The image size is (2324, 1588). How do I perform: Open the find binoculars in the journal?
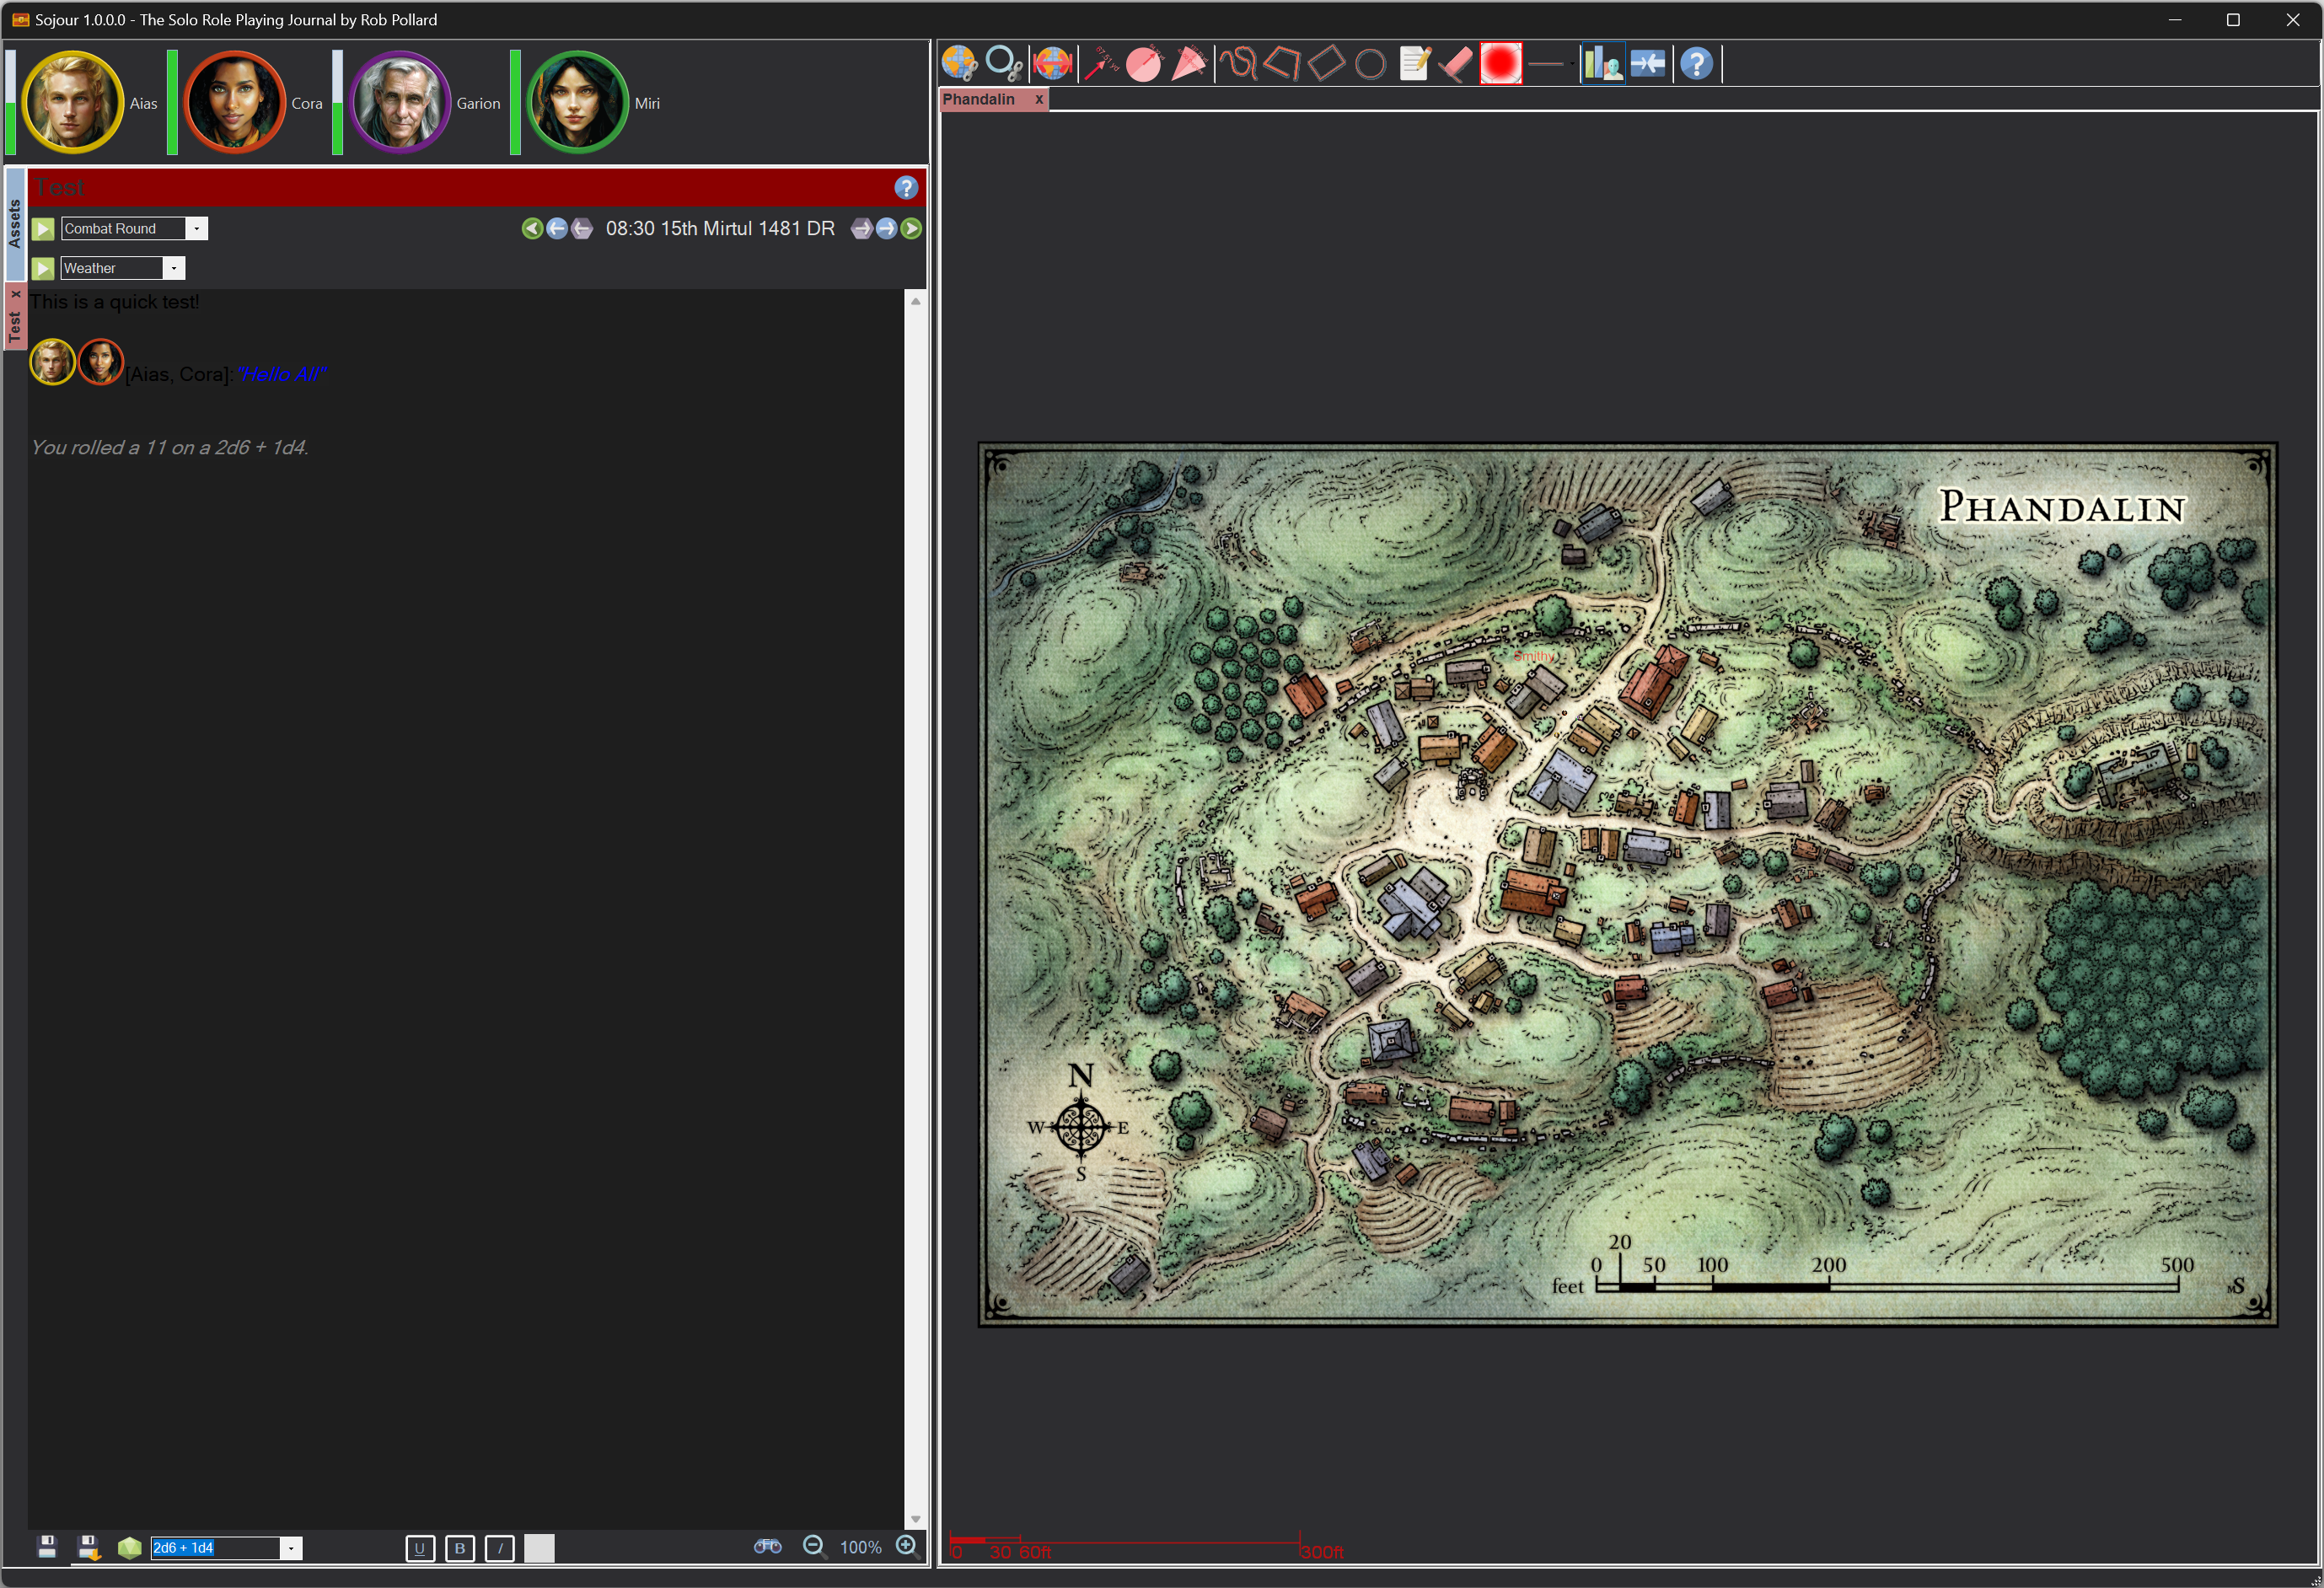(767, 1546)
